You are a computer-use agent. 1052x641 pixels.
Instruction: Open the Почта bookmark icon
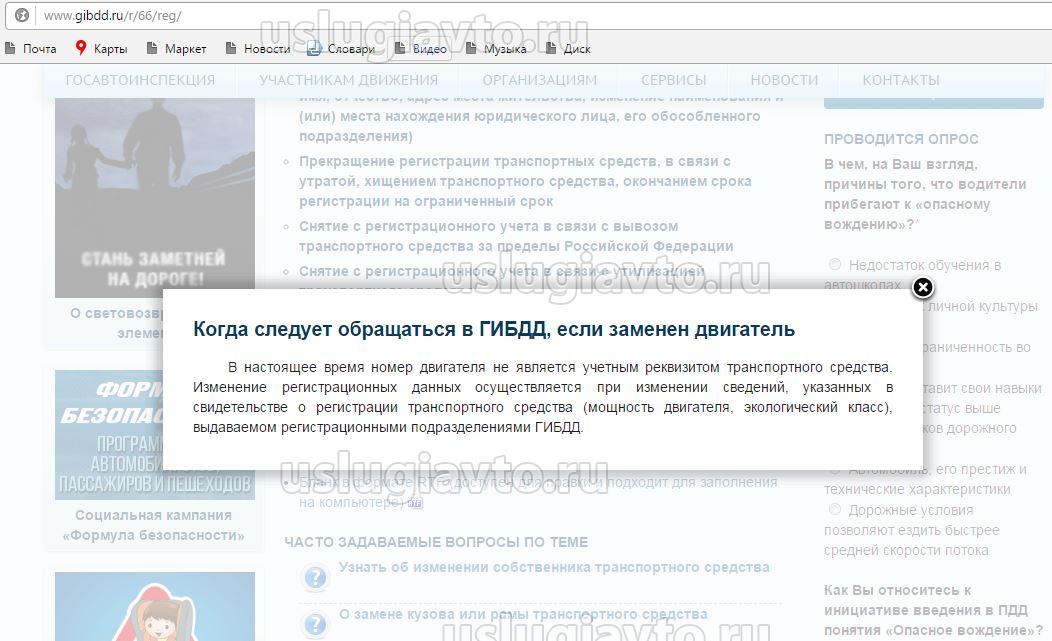point(11,48)
